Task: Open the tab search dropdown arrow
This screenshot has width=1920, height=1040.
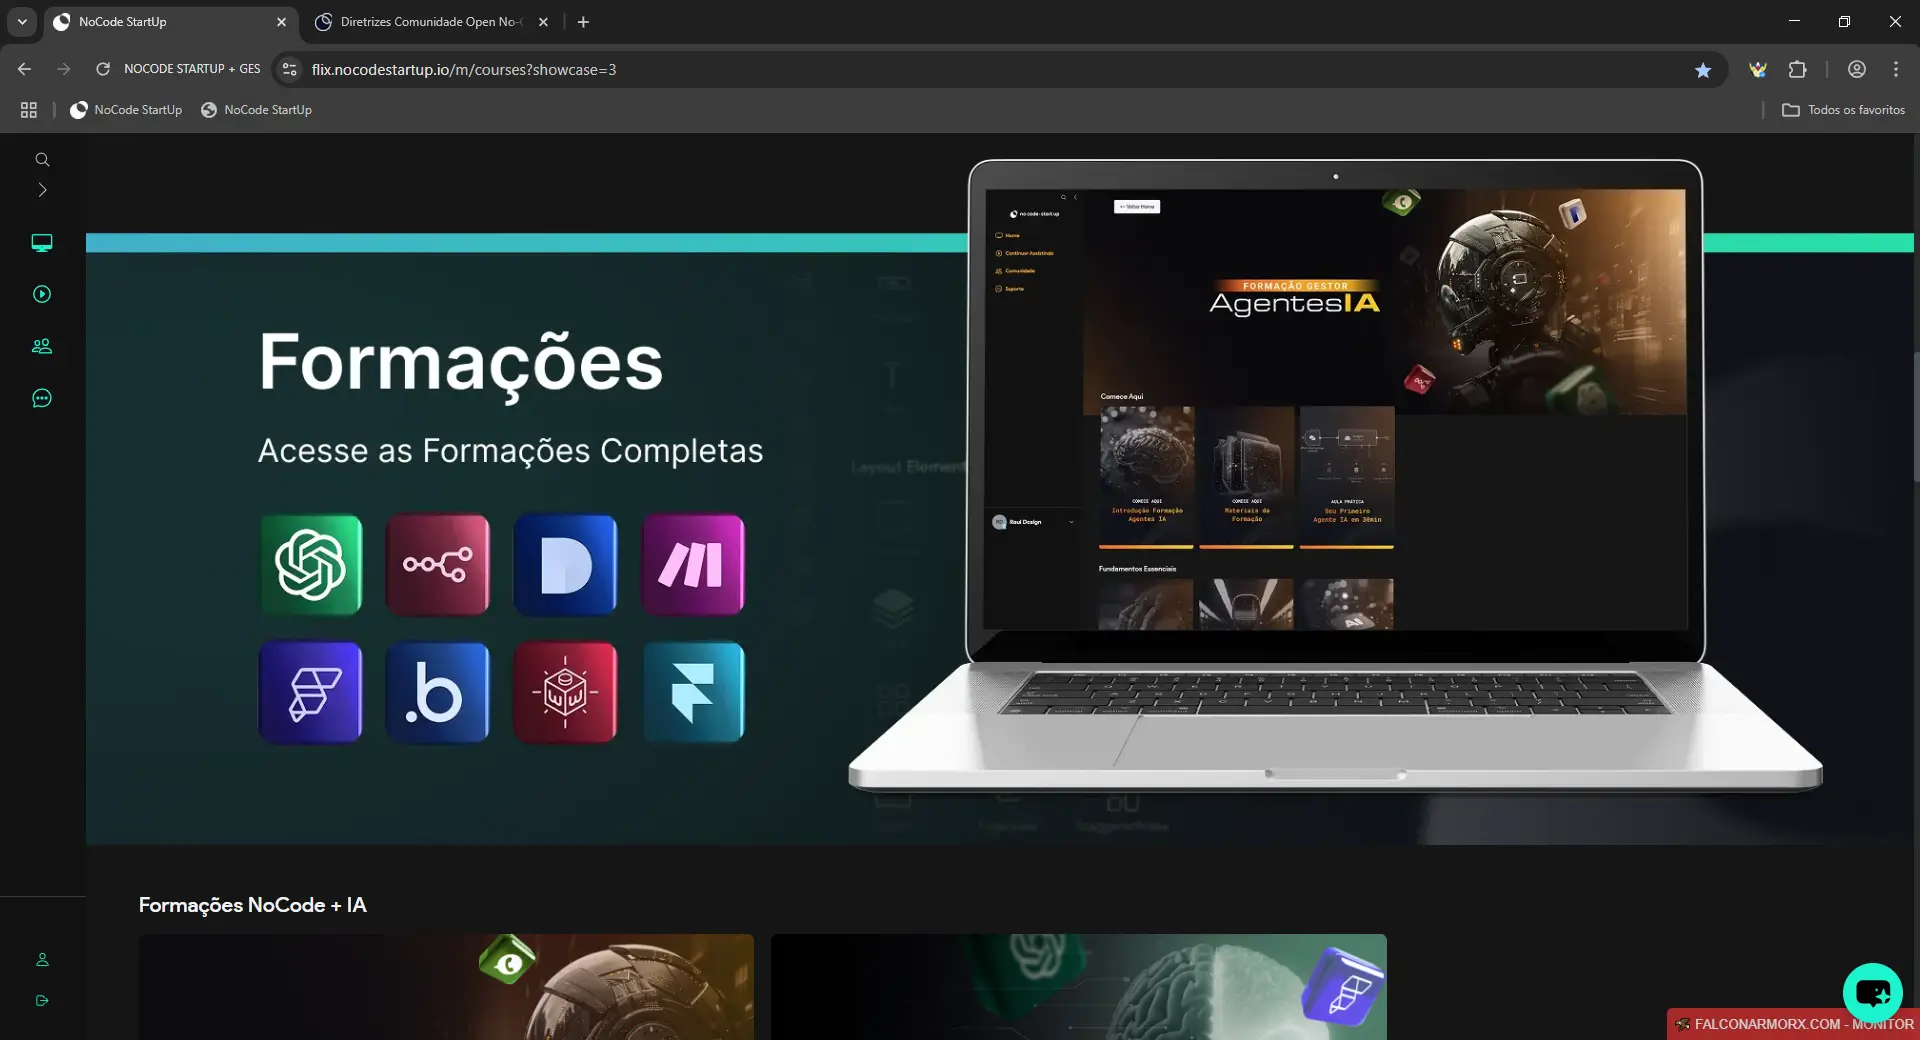Action: click(22, 22)
